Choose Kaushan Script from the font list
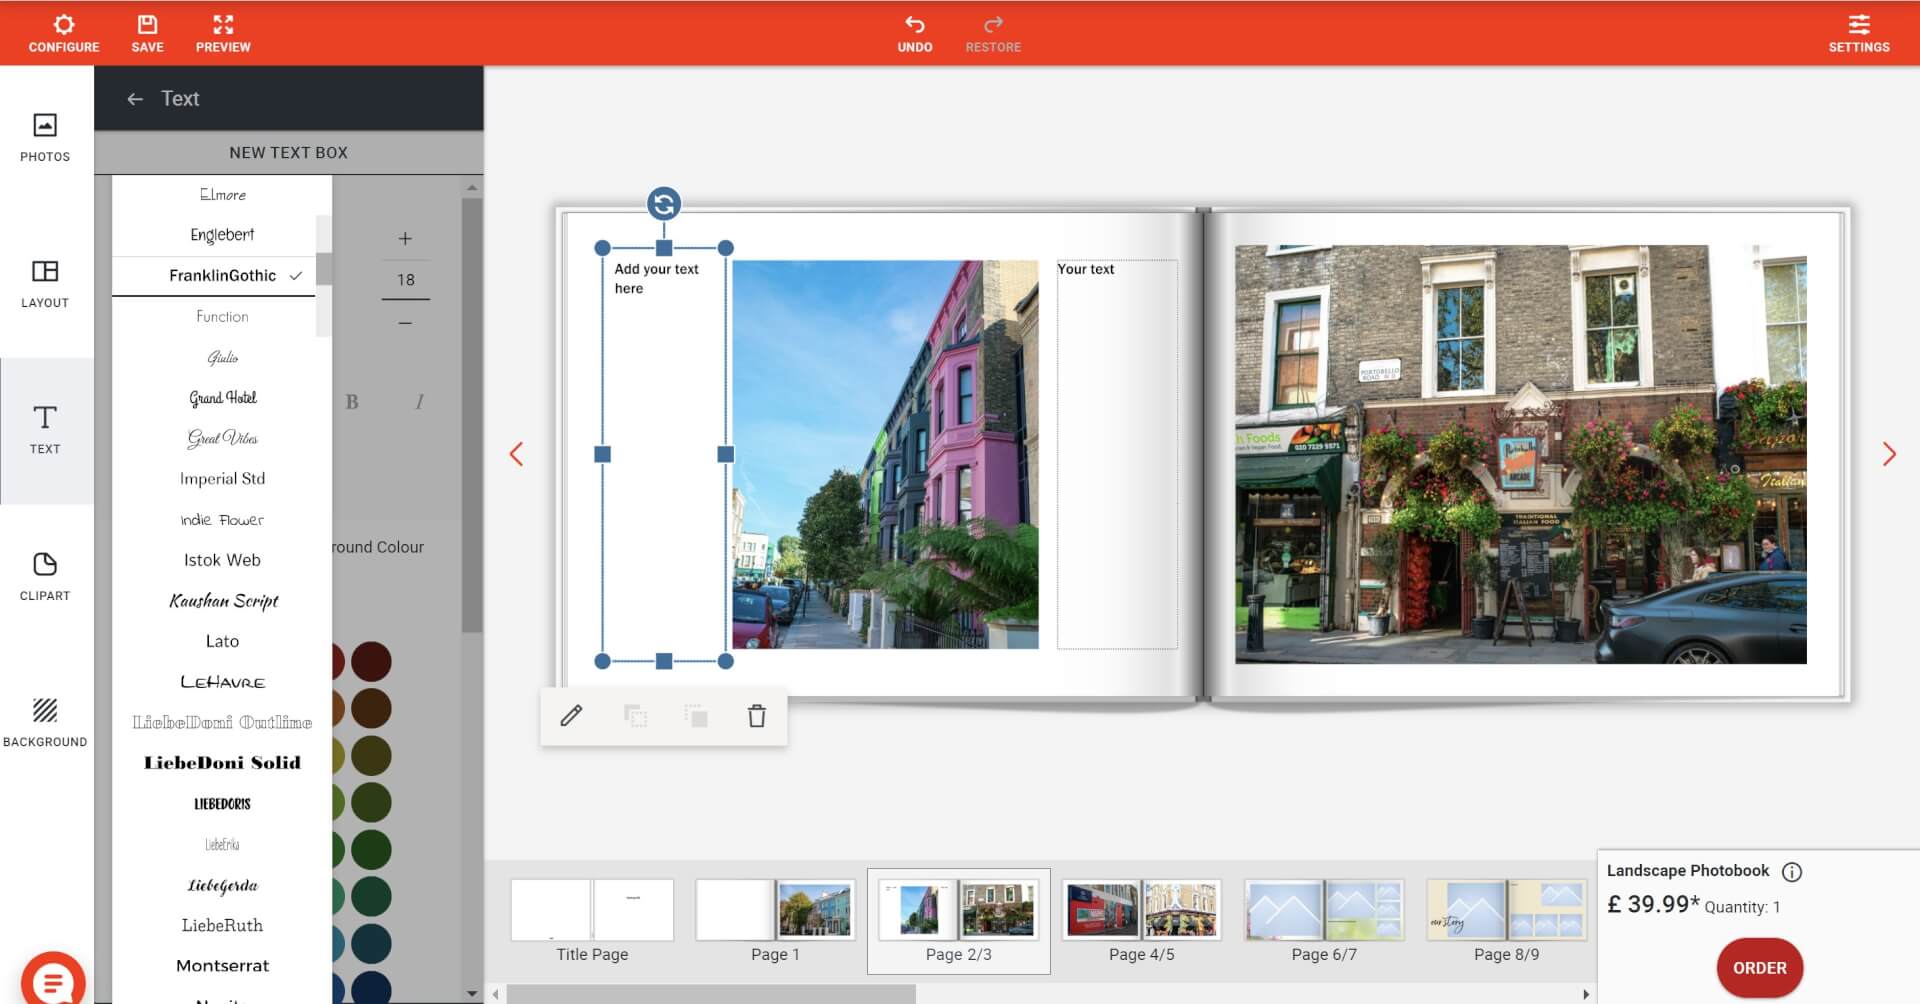1920x1004 pixels. click(222, 601)
